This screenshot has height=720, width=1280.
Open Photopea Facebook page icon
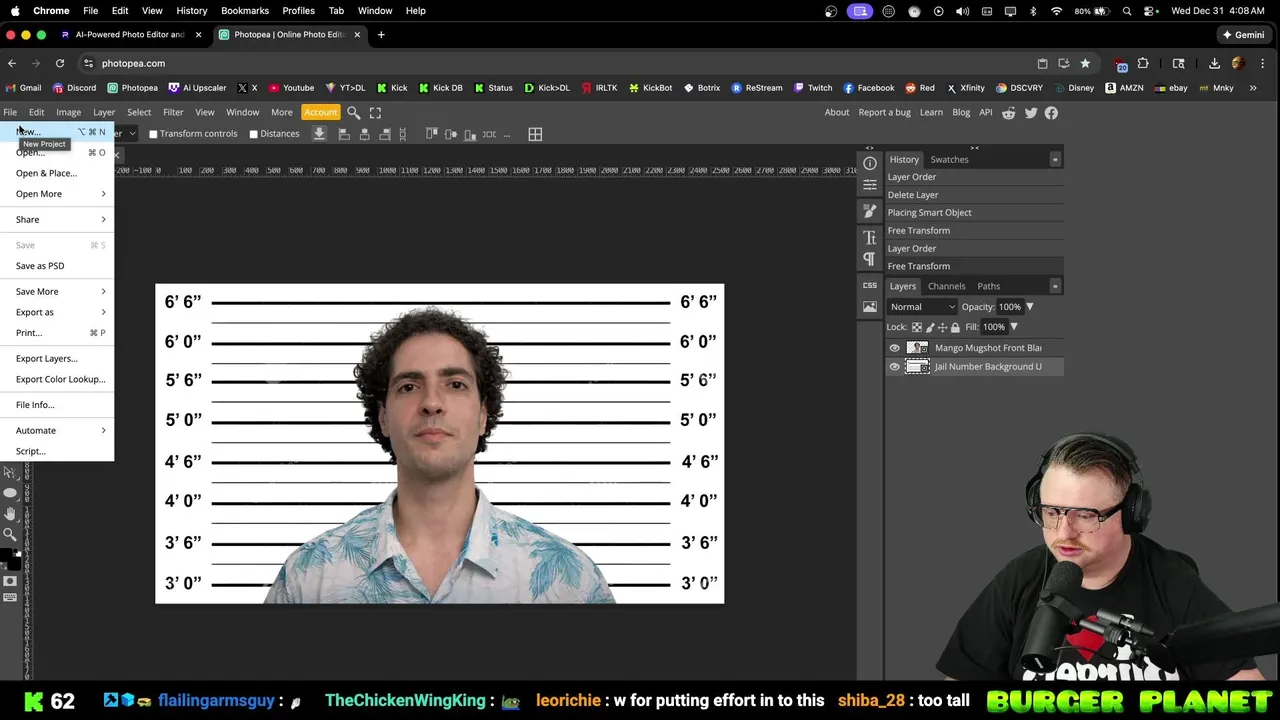[x=1051, y=113]
